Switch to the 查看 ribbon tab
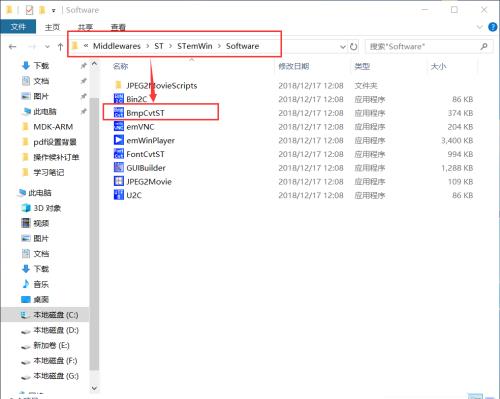 118,27
